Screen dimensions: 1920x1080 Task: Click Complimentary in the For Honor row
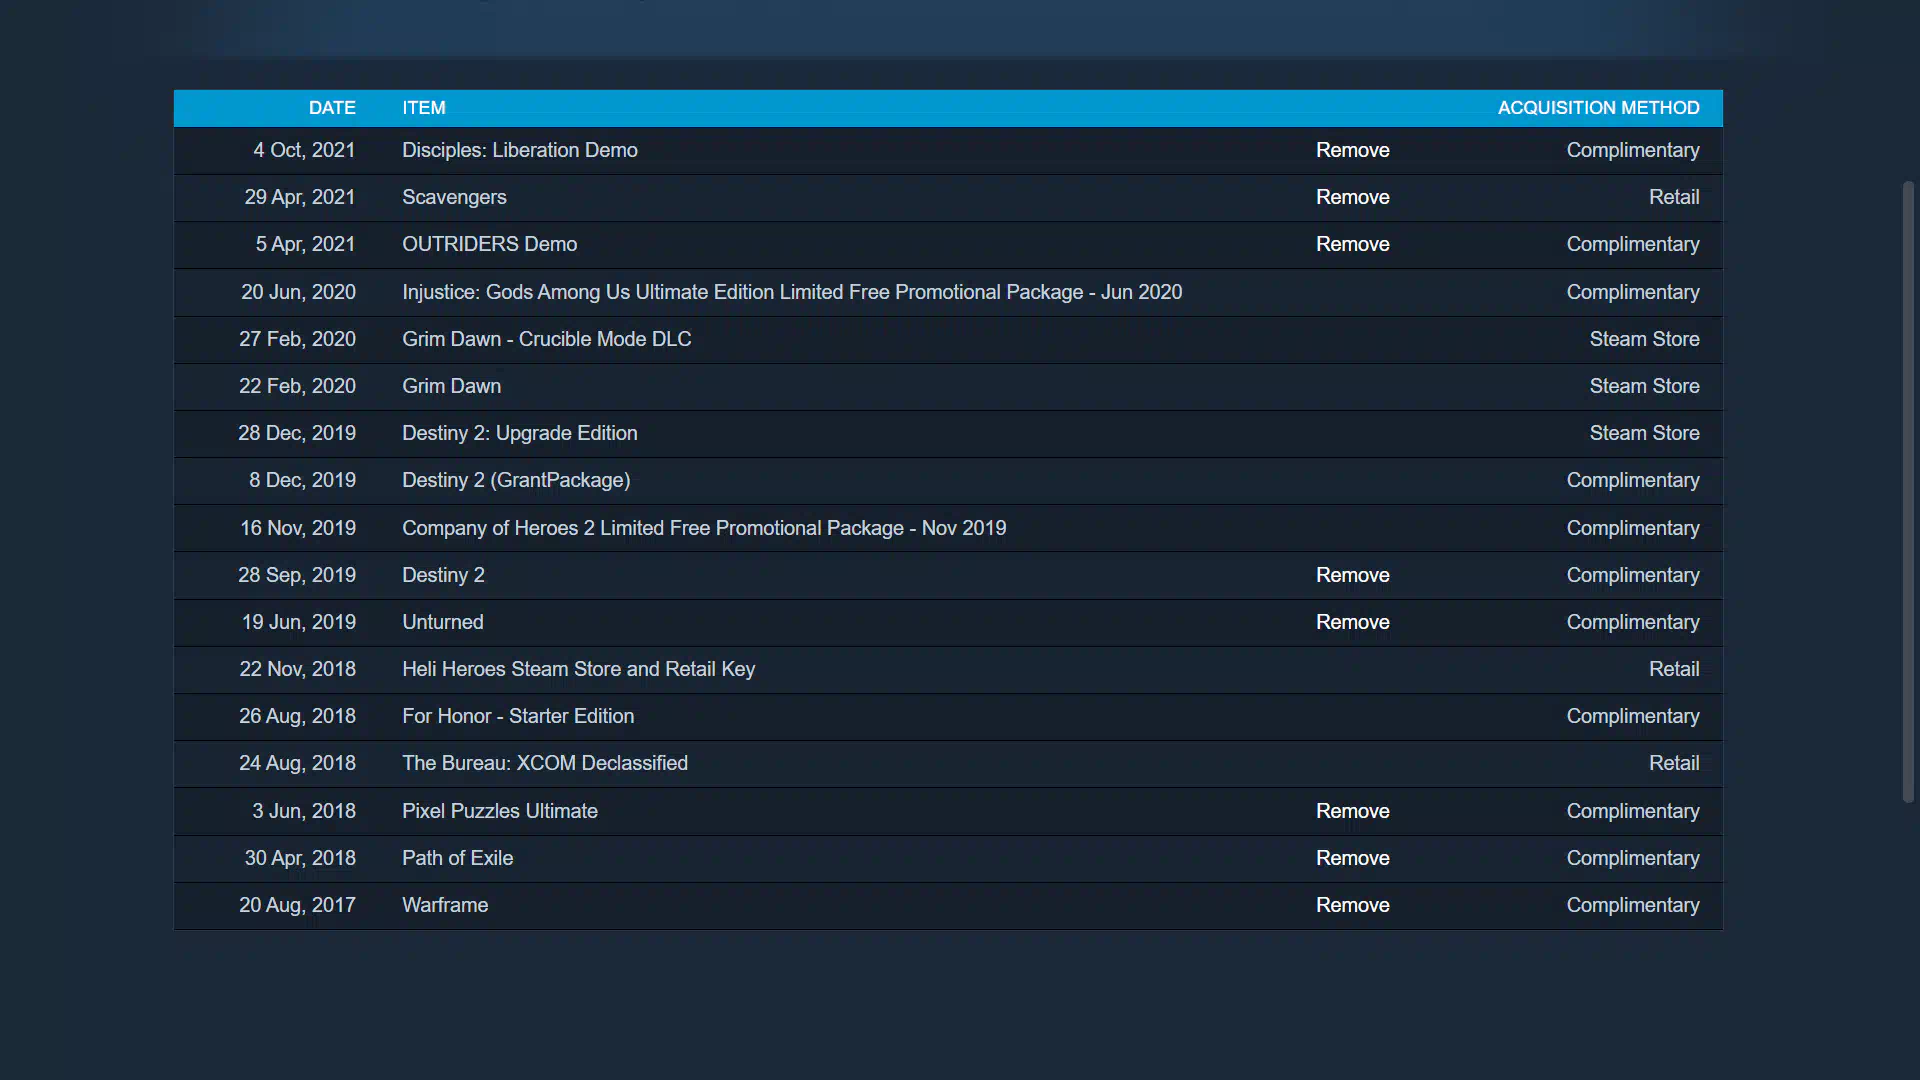pos(1632,716)
